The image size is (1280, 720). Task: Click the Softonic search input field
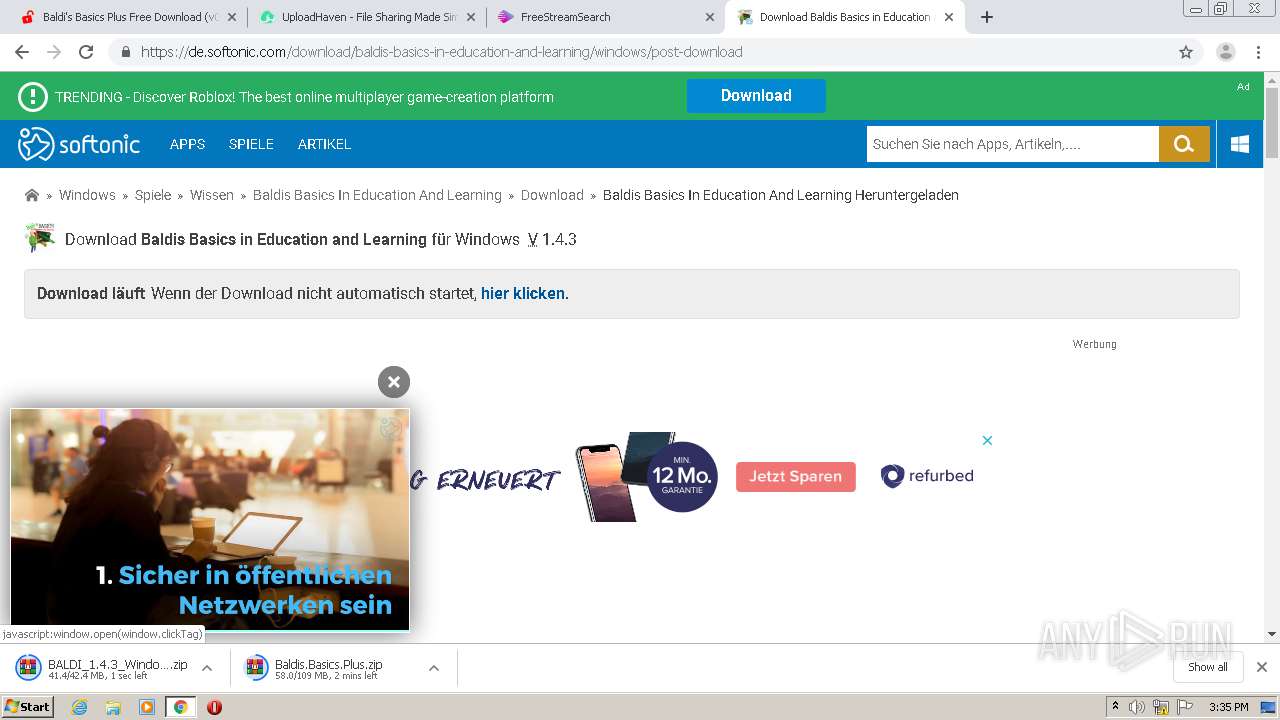pos(1012,144)
